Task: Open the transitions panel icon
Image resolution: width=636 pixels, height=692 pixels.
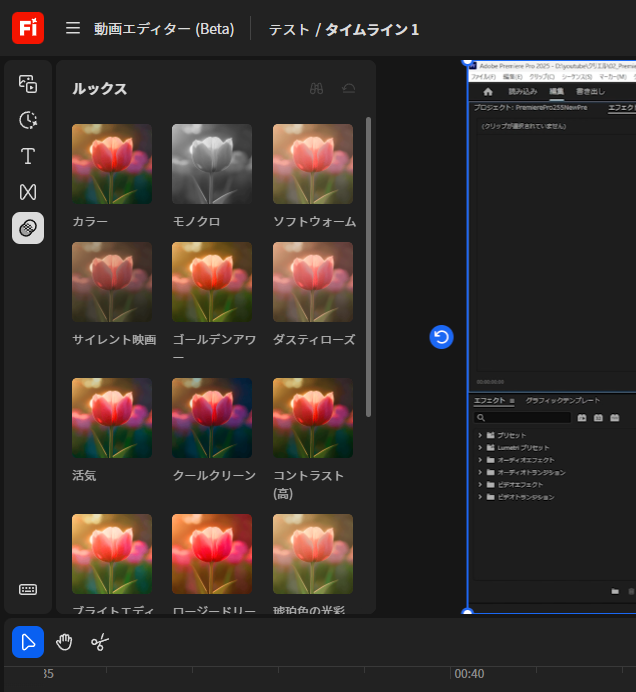Action: [x=28, y=192]
